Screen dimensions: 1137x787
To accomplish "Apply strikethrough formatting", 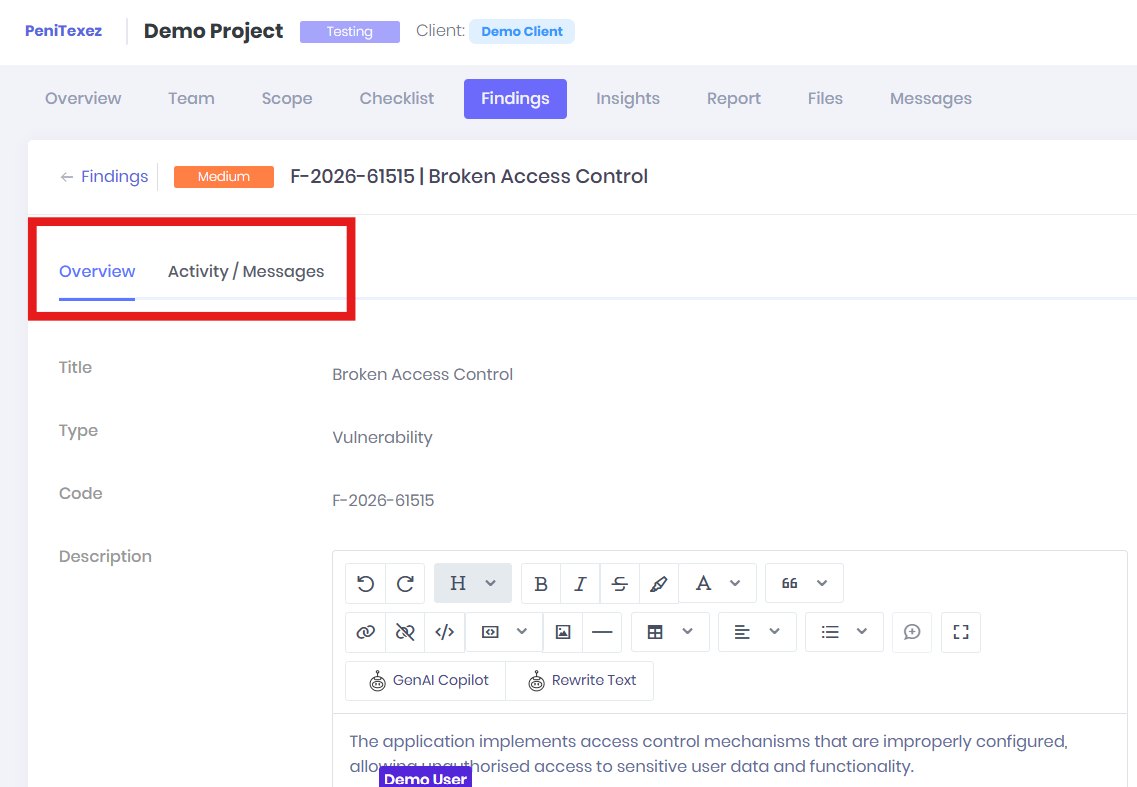I will [620, 583].
